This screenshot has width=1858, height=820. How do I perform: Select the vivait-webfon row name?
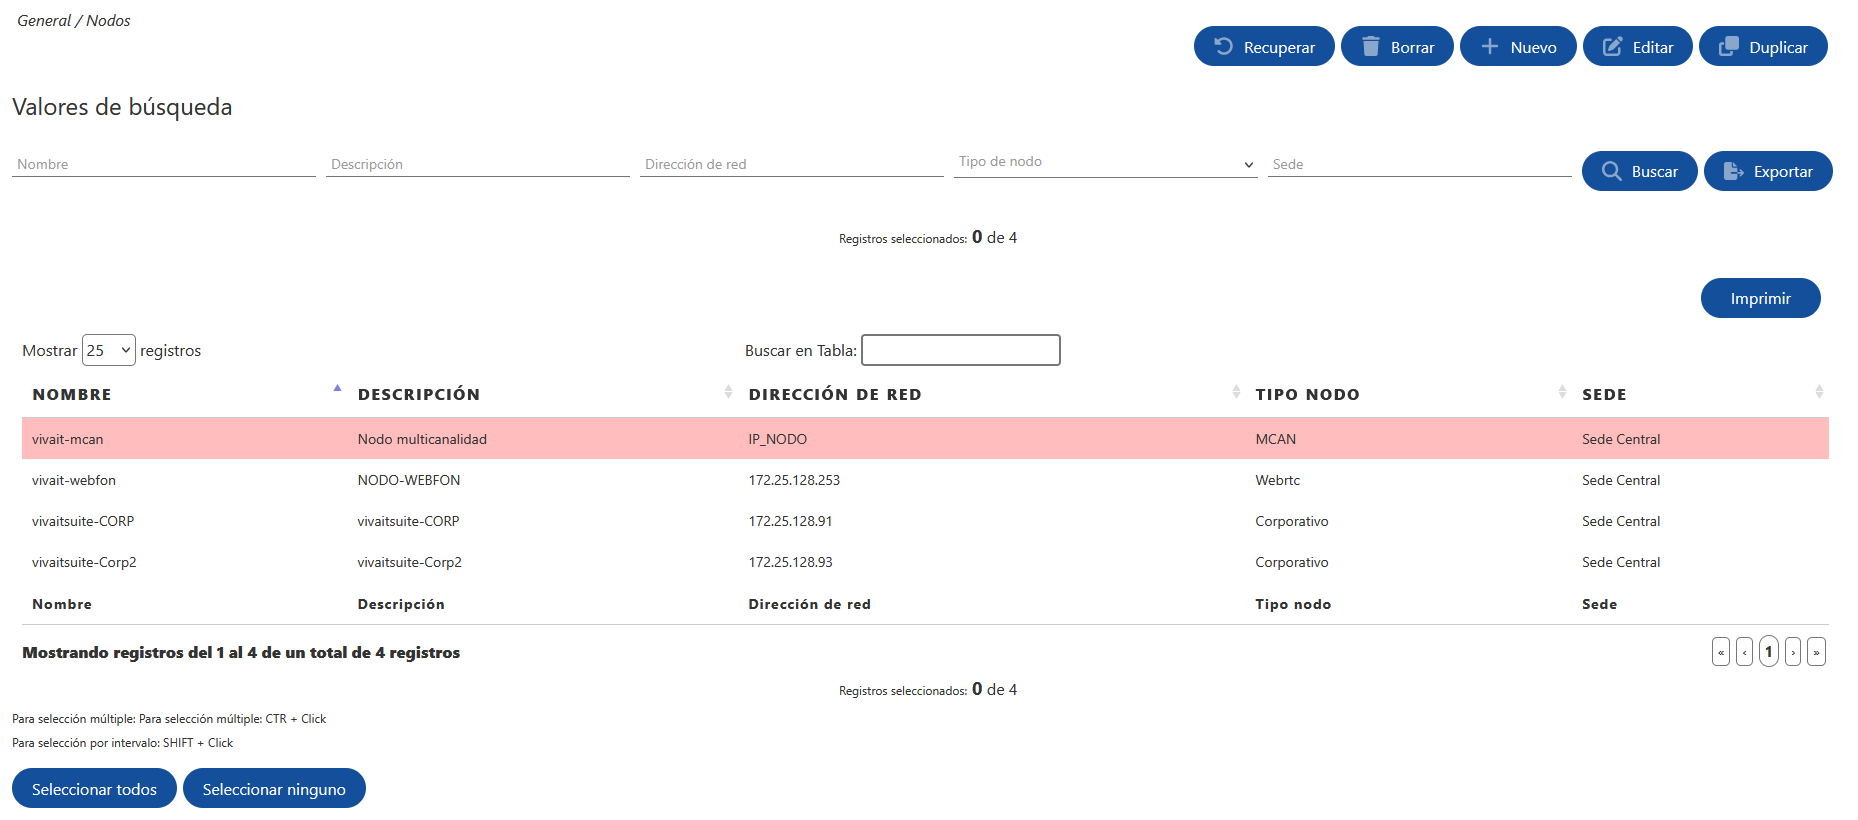click(74, 480)
